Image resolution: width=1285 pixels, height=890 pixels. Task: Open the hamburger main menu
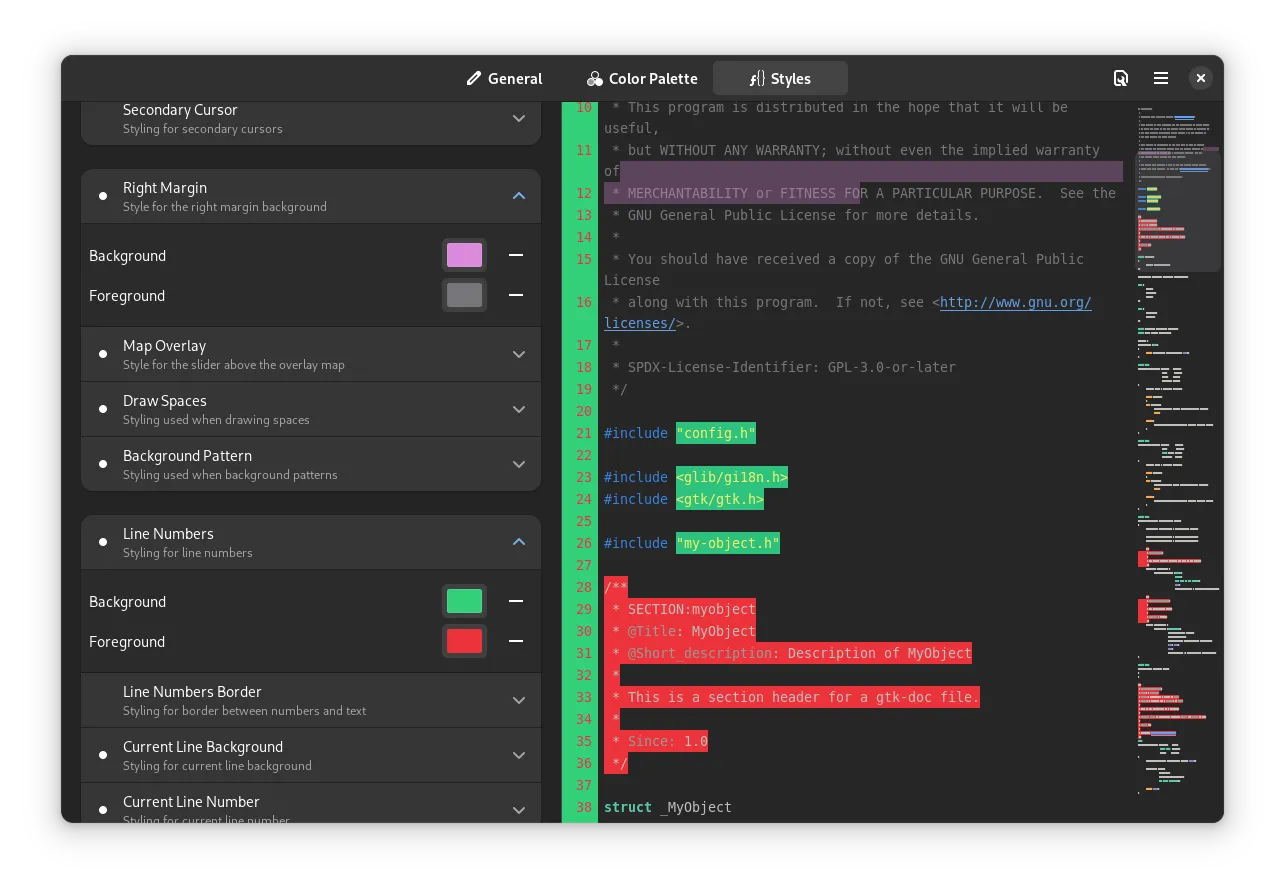(x=1161, y=78)
